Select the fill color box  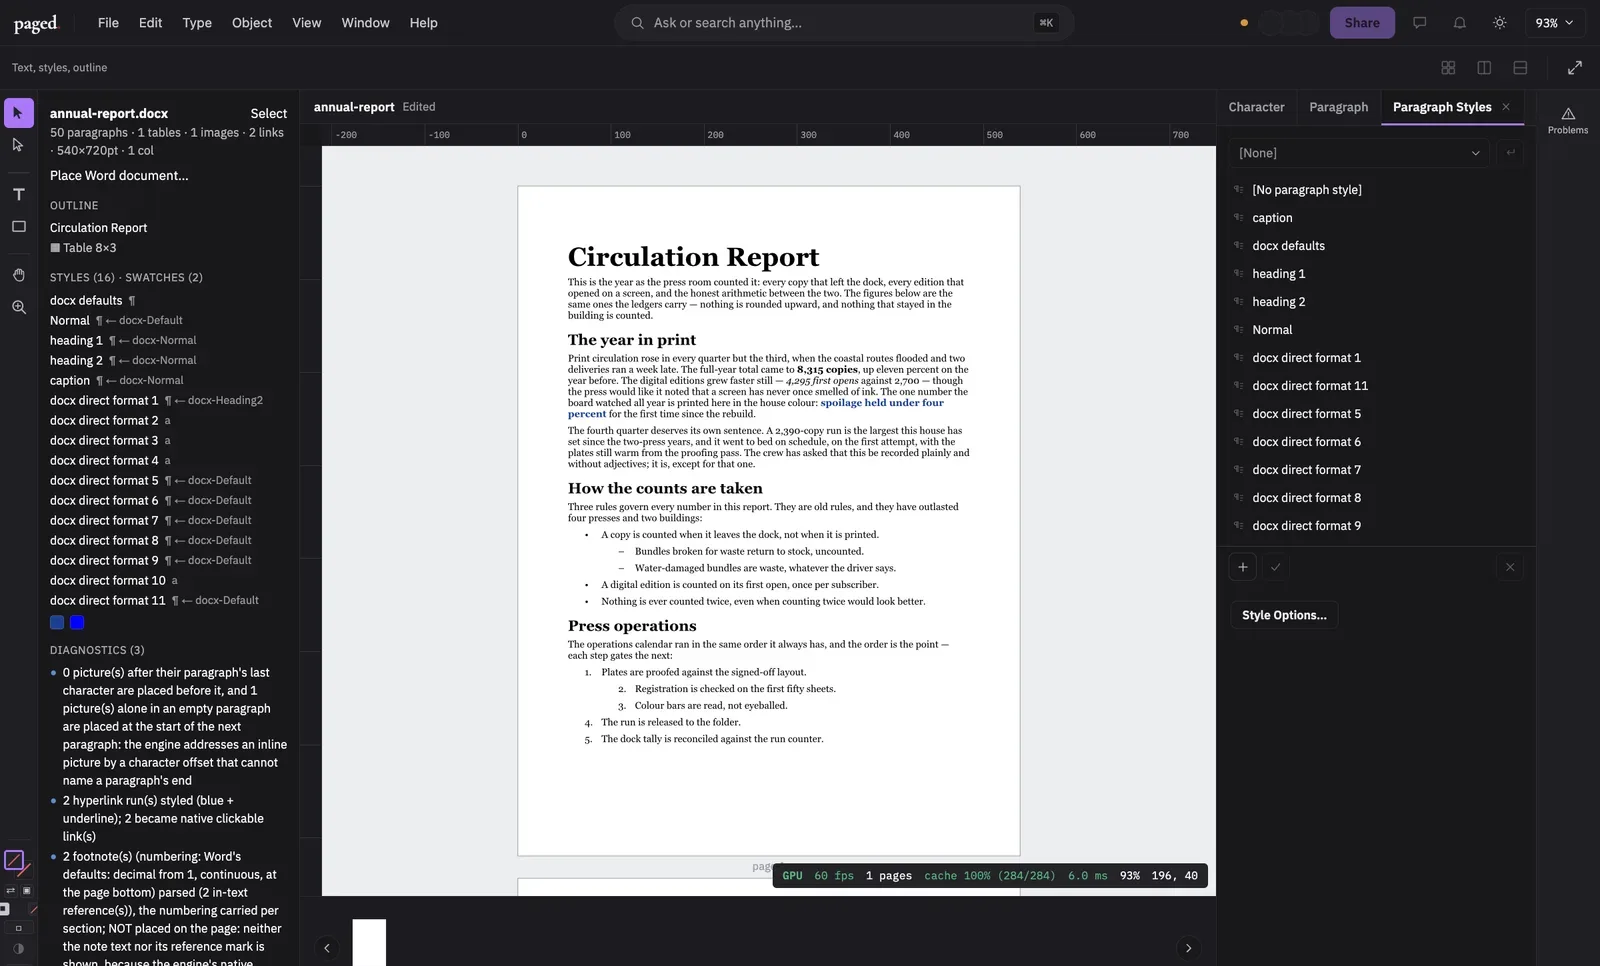[14, 860]
